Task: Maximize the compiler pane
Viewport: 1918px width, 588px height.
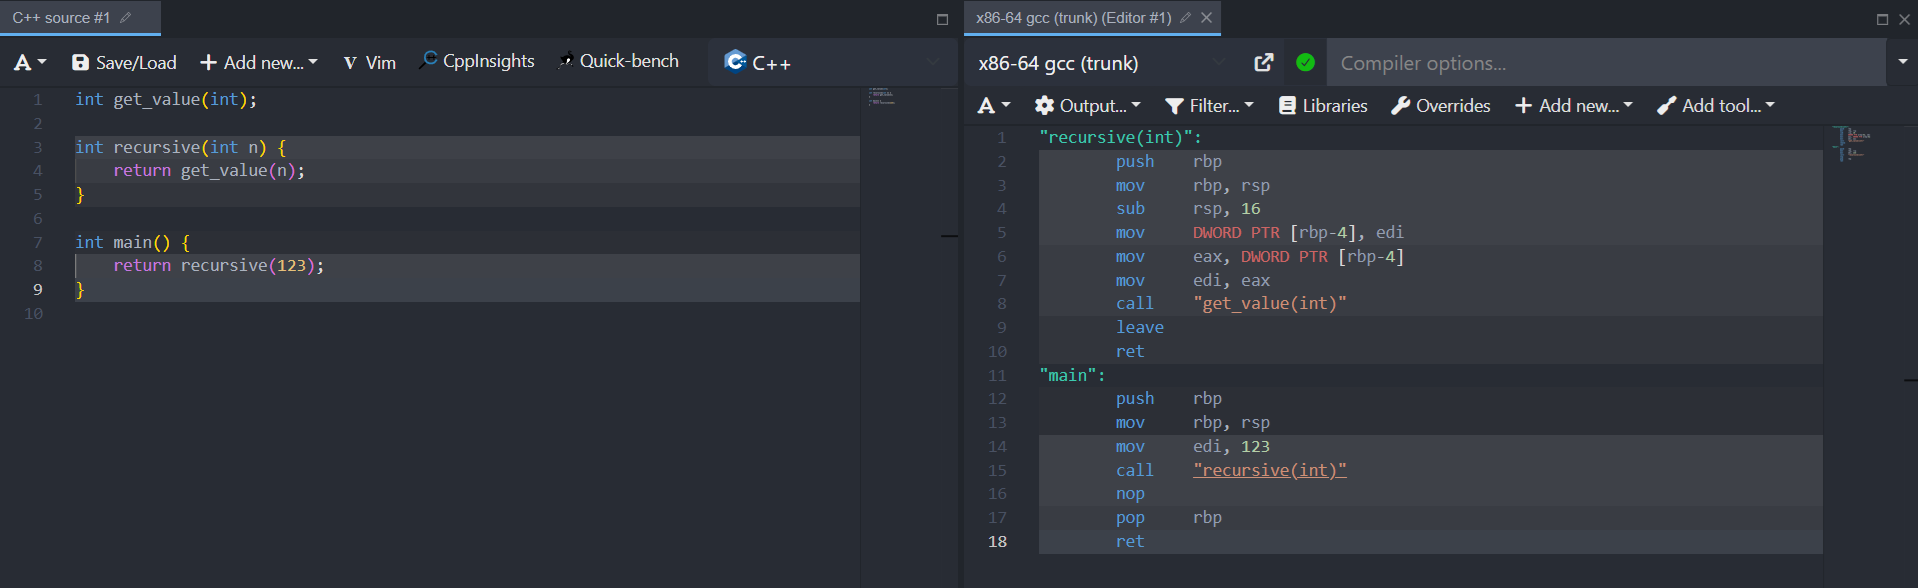Action: pos(1882,19)
